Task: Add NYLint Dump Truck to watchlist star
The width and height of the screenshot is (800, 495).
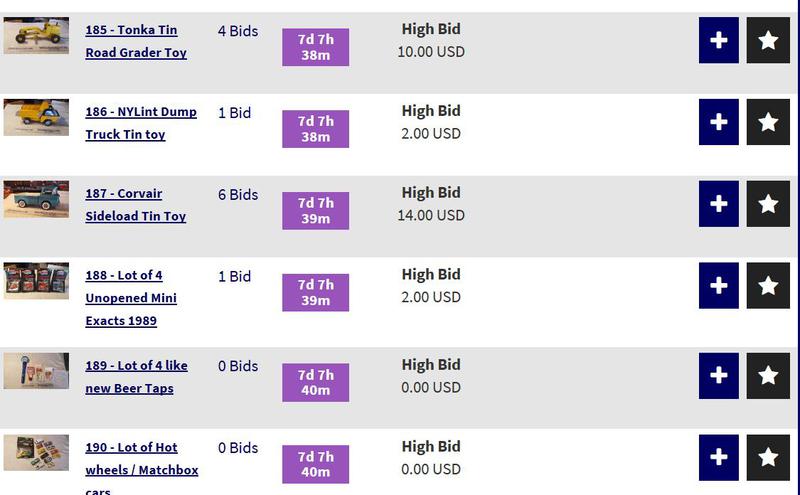Action: click(x=768, y=122)
